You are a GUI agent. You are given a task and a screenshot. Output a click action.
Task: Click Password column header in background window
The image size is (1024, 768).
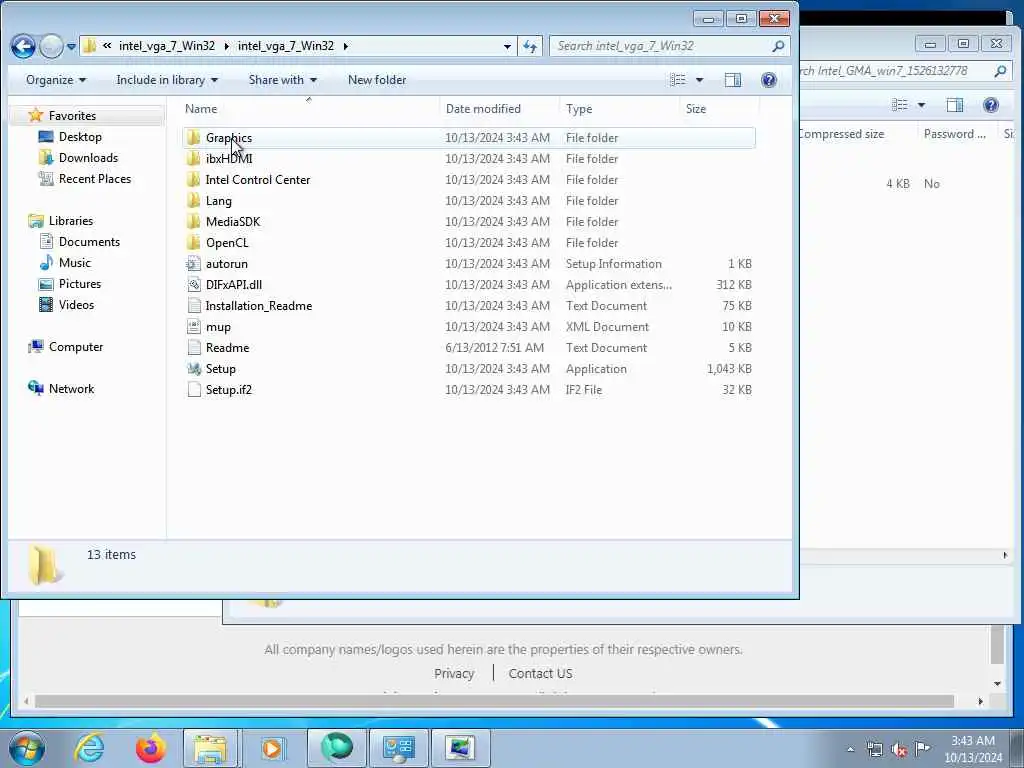click(954, 134)
